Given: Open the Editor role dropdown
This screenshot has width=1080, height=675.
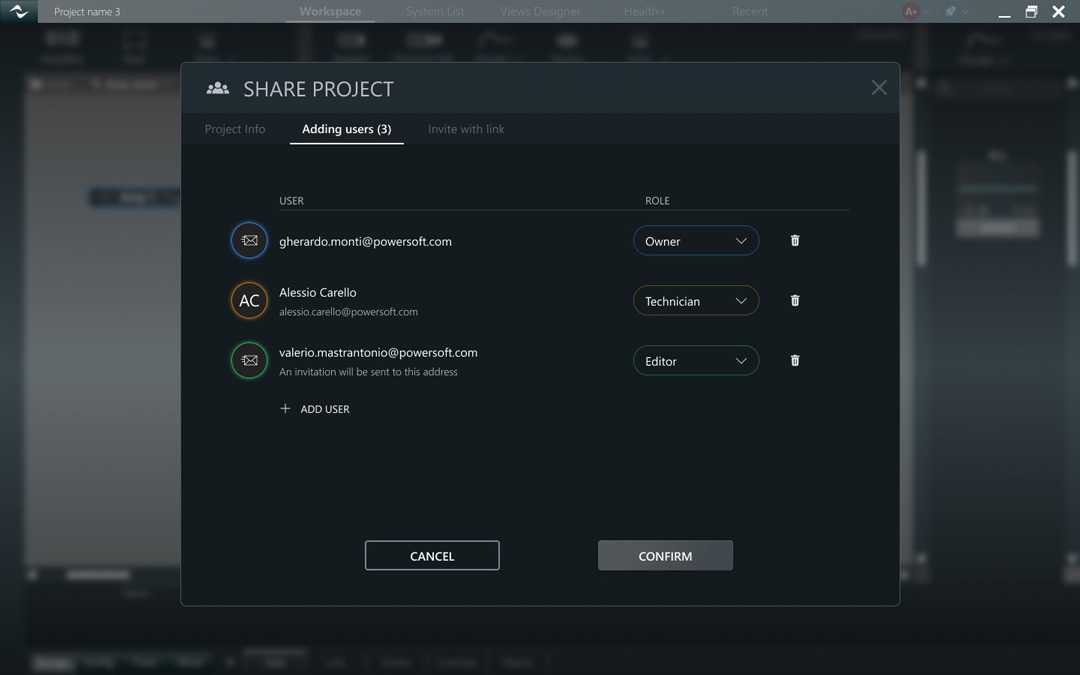Looking at the screenshot, I should tap(695, 360).
